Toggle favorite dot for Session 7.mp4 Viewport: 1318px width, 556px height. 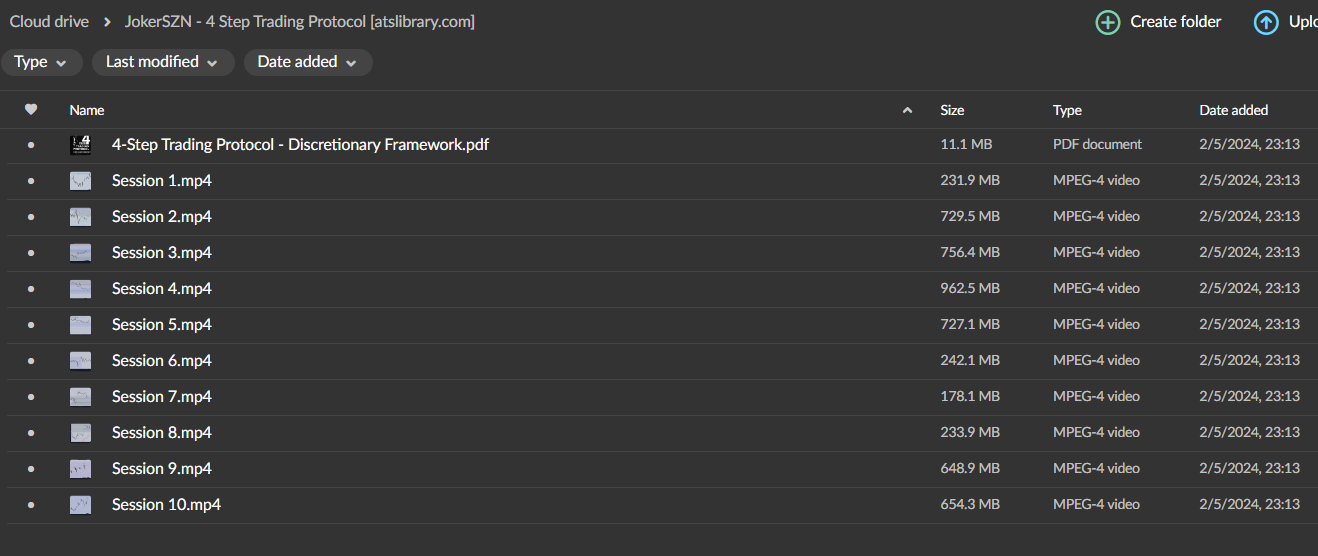(x=31, y=397)
